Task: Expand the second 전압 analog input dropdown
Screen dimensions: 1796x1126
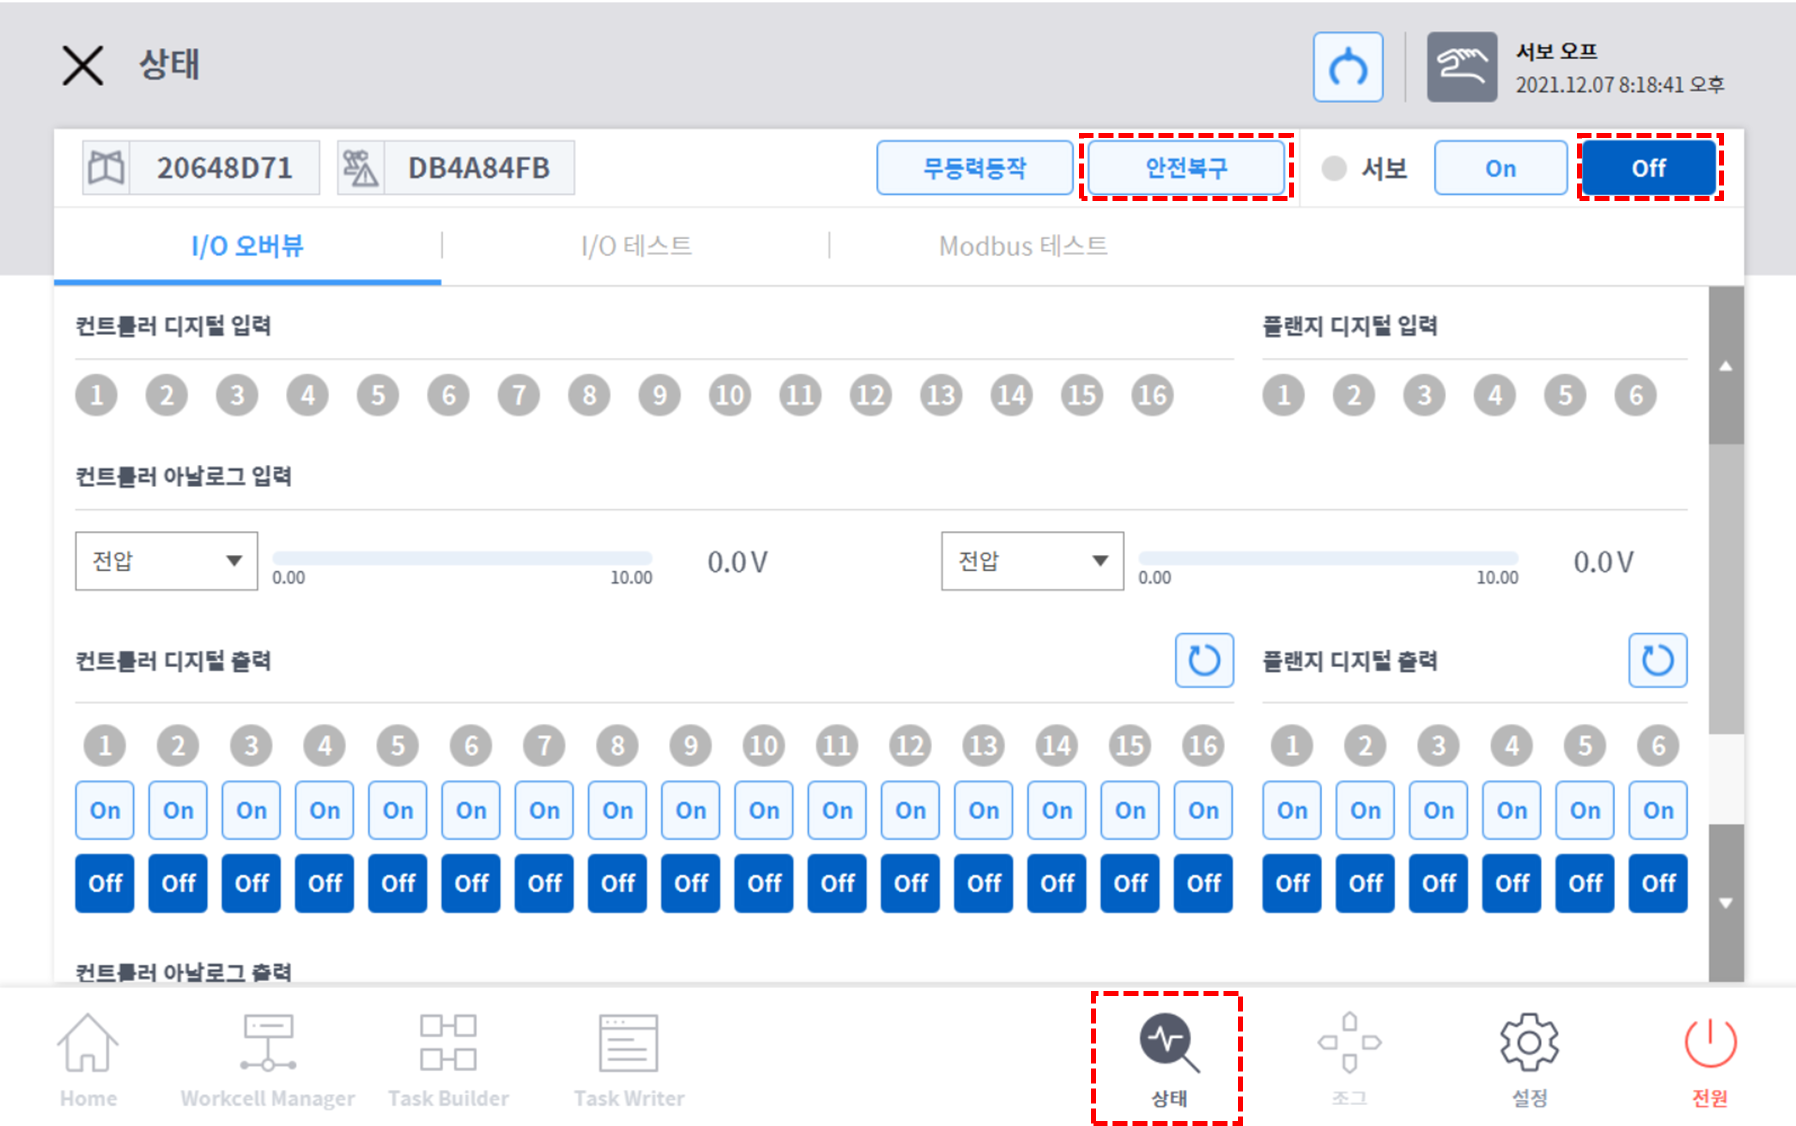Action: point(1032,561)
